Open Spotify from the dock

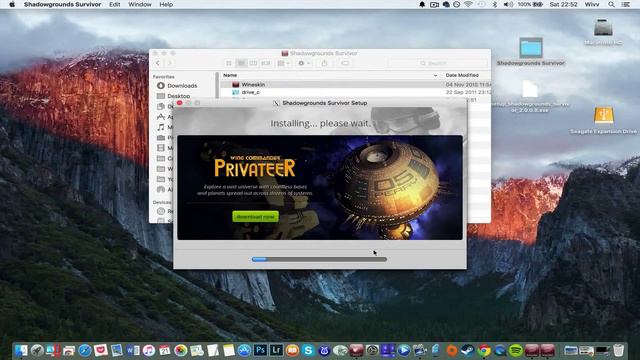[516, 350]
